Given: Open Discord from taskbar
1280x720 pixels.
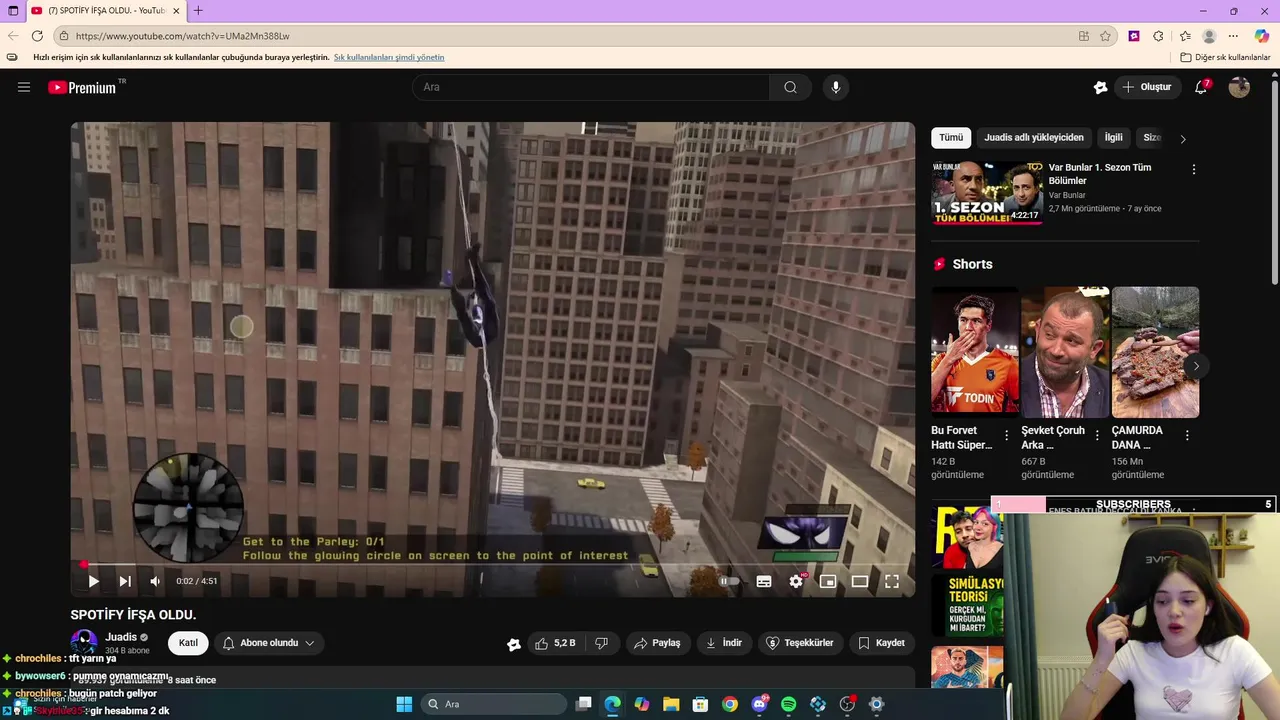Looking at the screenshot, I should tap(759, 704).
